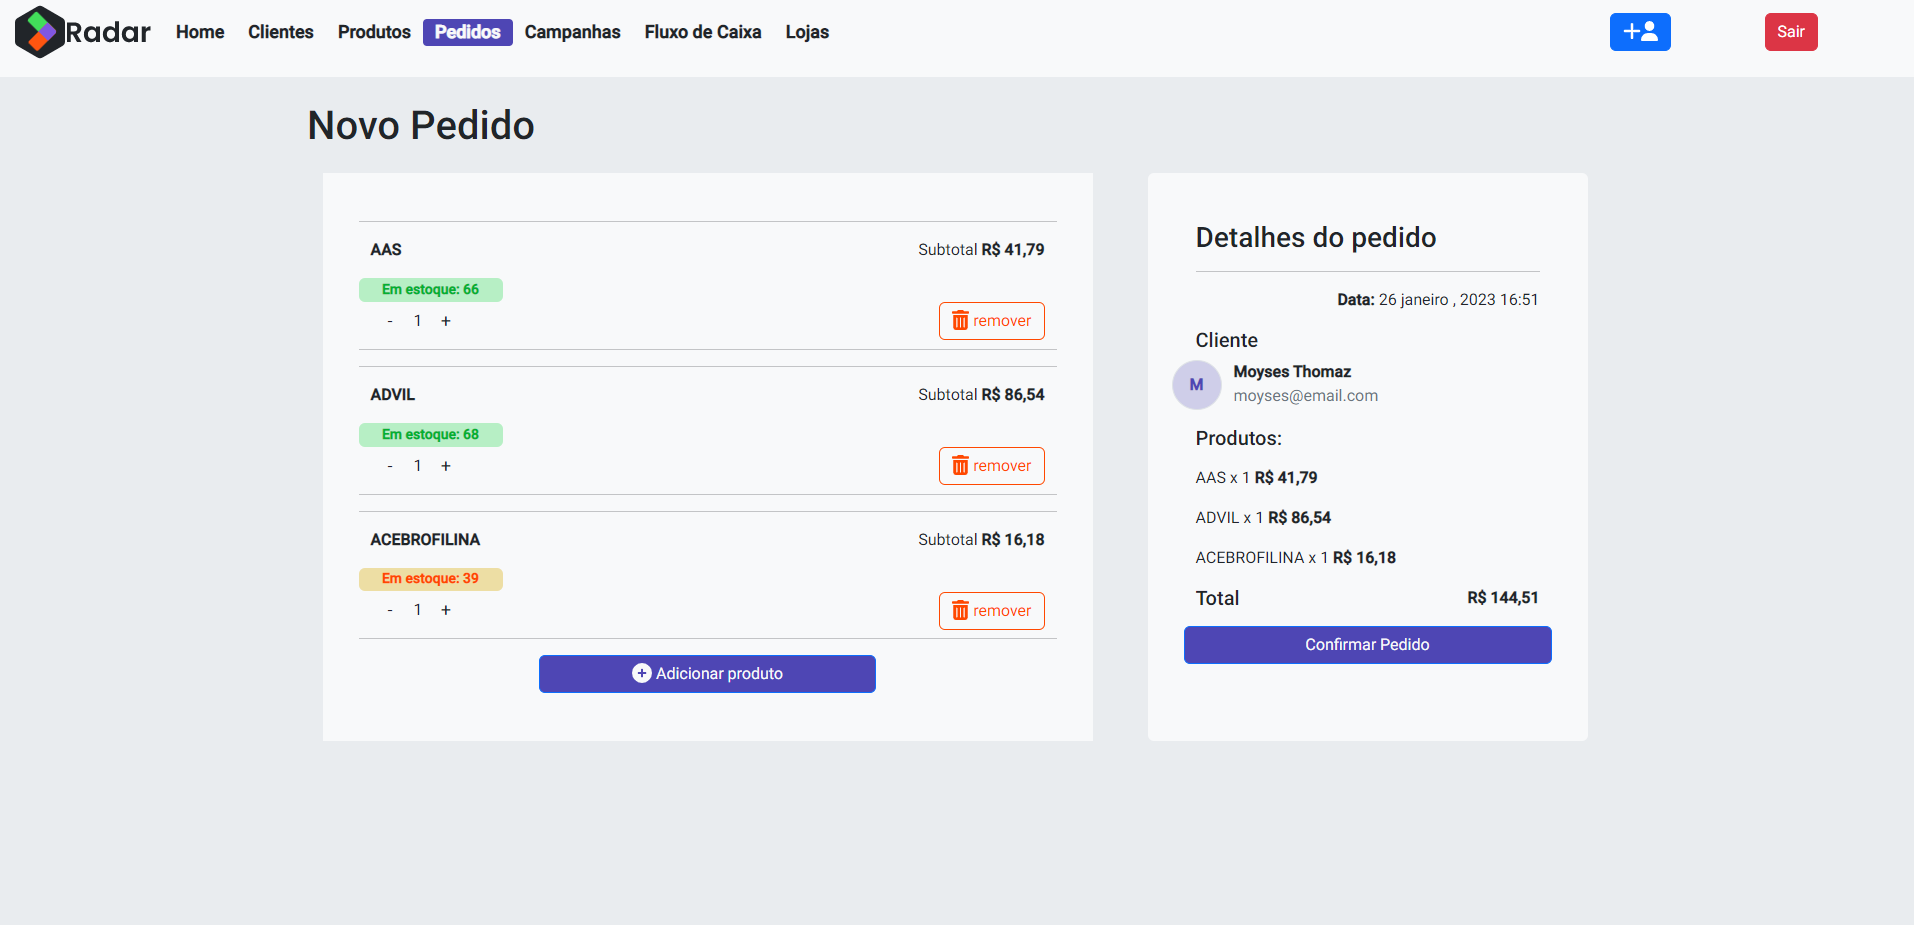The image size is (1914, 925).
Task: Open the Produtos page
Action: pyautogui.click(x=373, y=32)
